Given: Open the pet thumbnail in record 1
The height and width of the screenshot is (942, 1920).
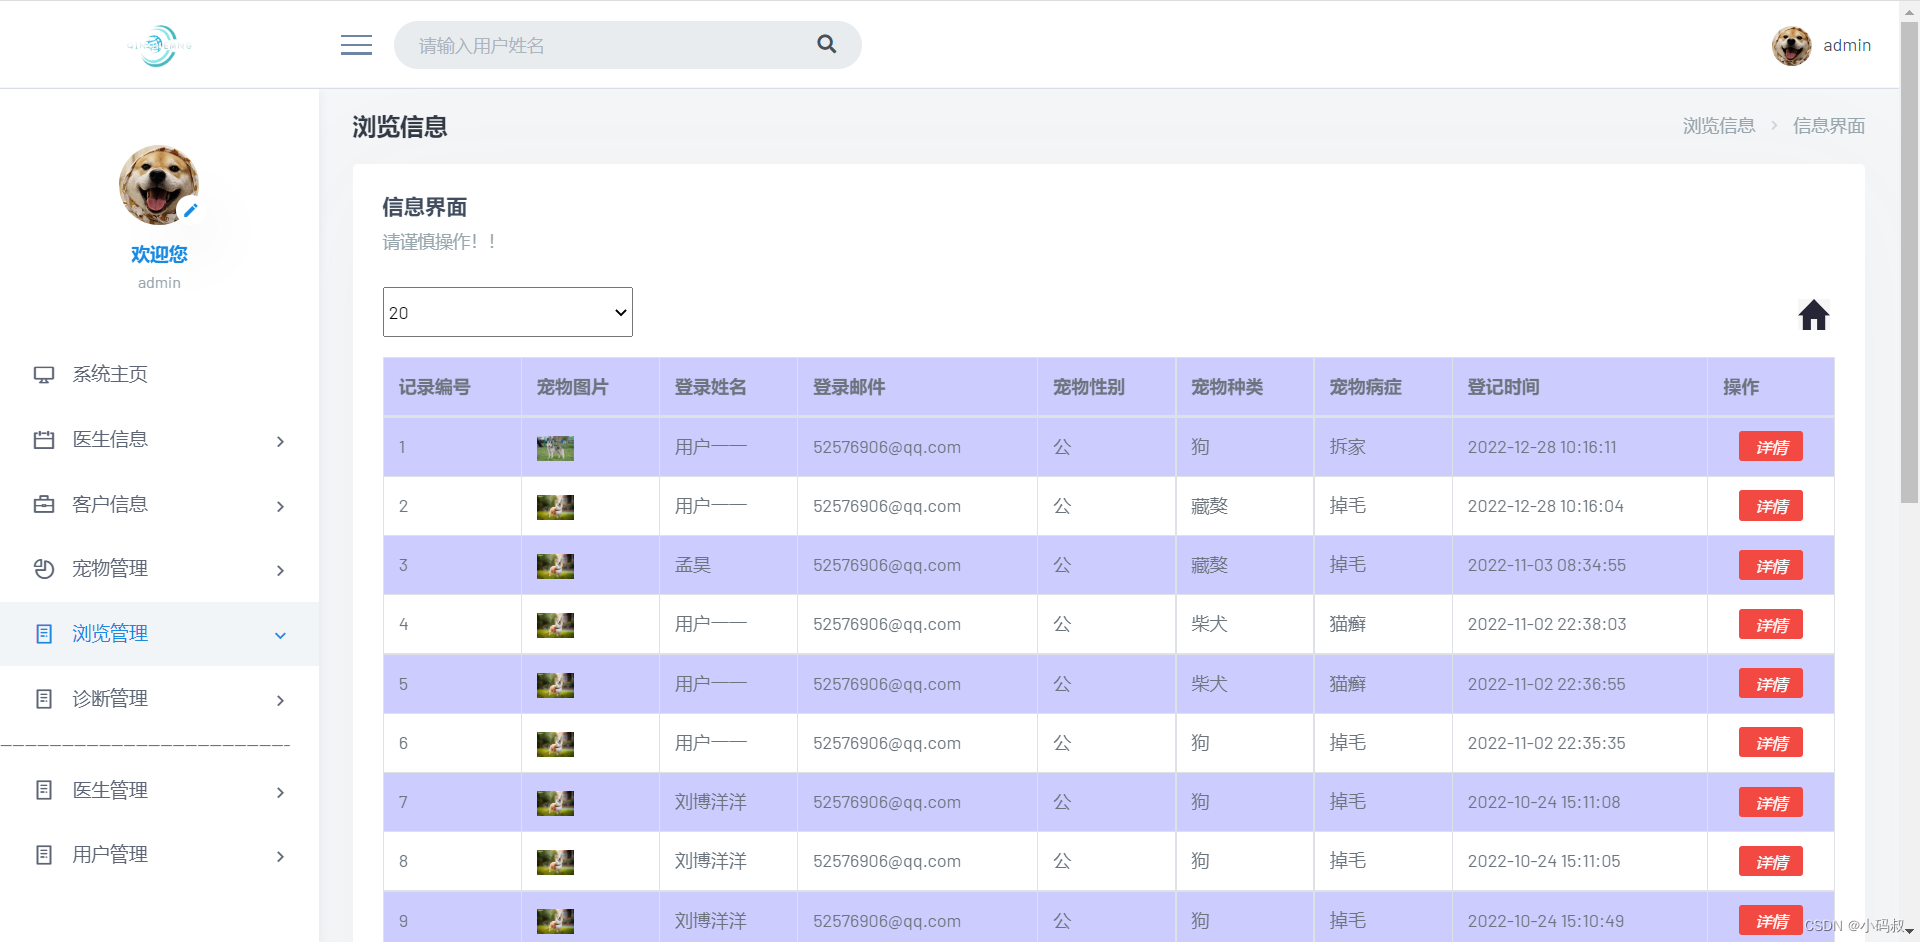Looking at the screenshot, I should pos(555,448).
